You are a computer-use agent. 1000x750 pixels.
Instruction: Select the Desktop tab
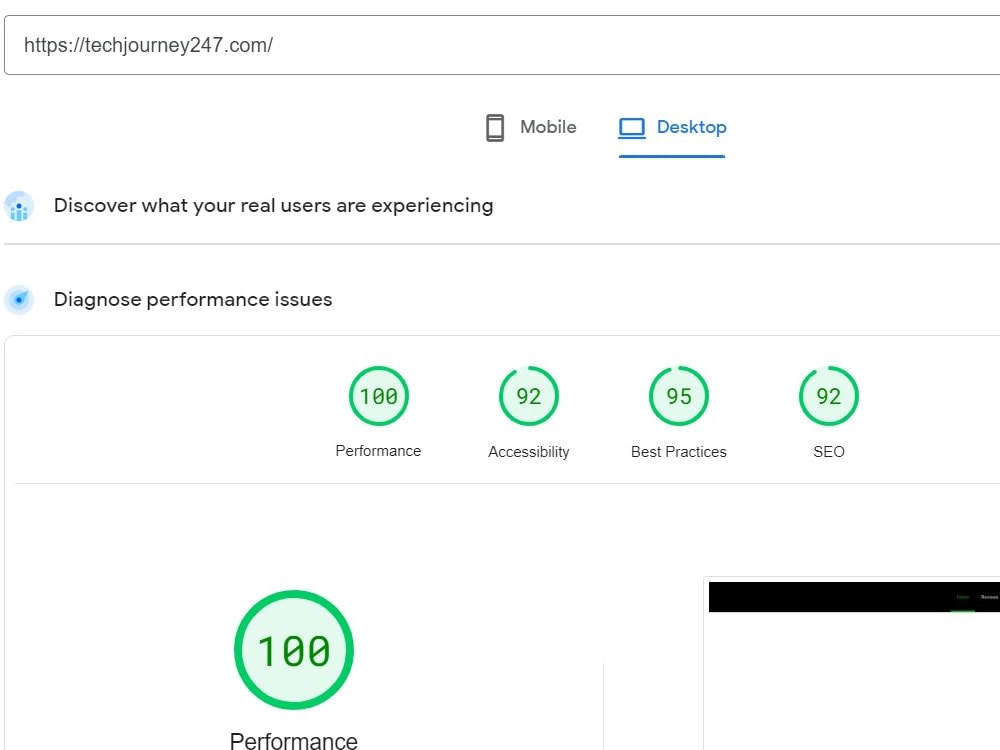click(690, 127)
